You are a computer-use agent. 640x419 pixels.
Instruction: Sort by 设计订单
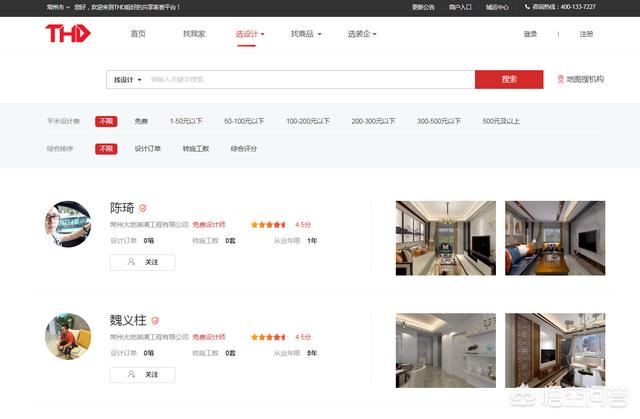click(147, 149)
